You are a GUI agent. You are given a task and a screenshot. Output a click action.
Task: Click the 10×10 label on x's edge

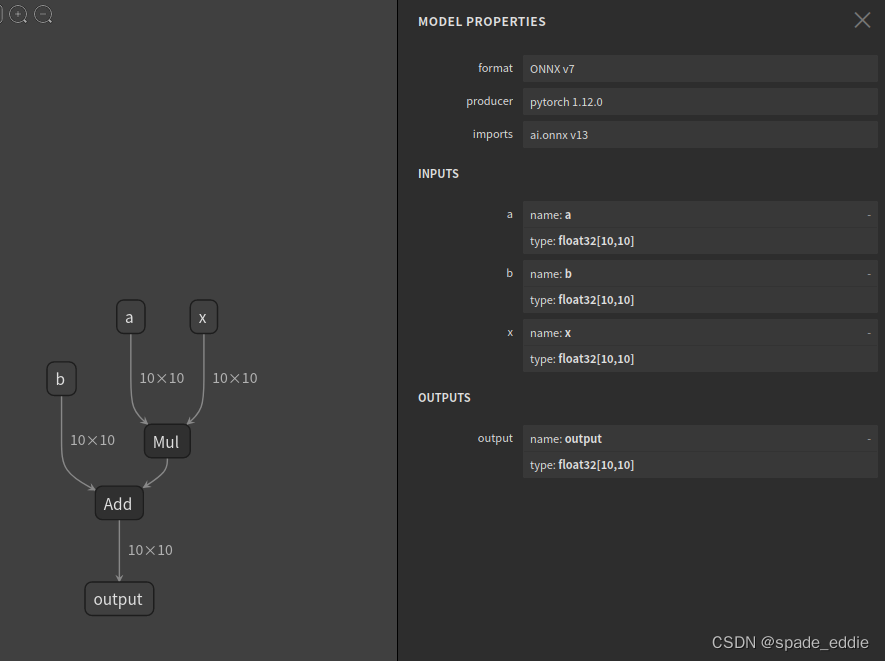[235, 378]
